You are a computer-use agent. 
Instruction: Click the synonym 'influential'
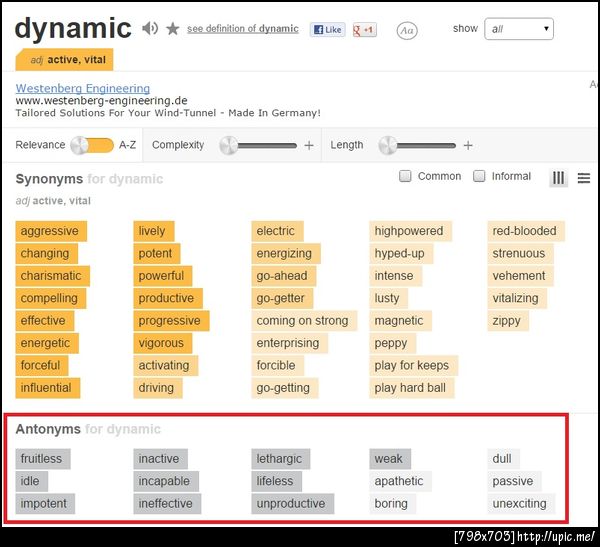pos(48,388)
